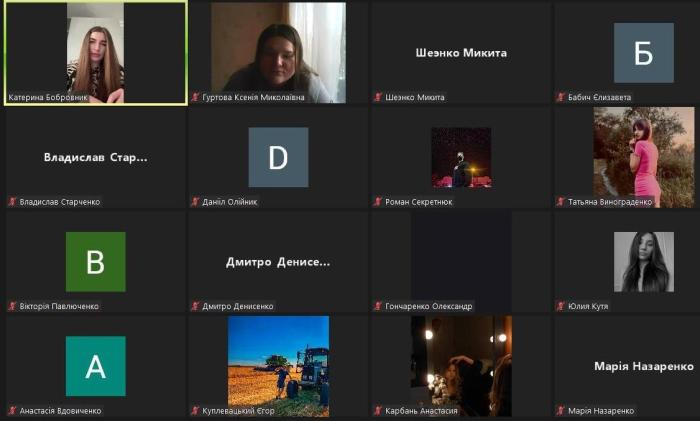Click the green B avatar of Вікторія Павлюченко
The width and height of the screenshot is (700, 421).
(x=95, y=262)
